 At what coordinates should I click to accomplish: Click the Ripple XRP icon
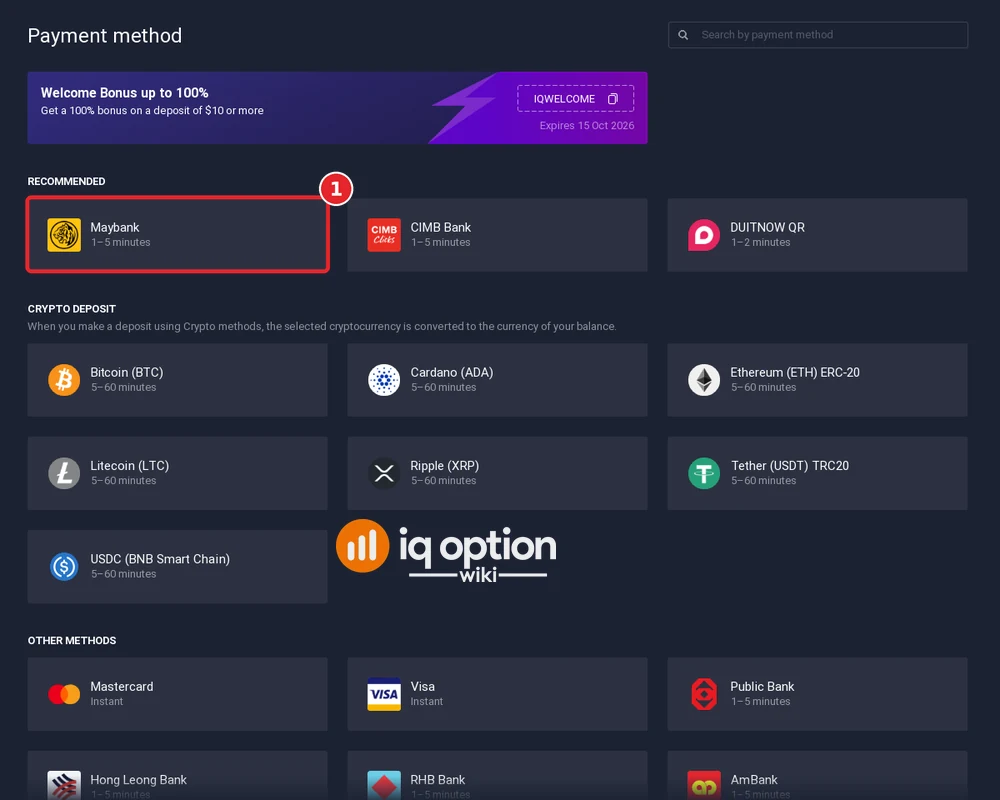coord(384,473)
